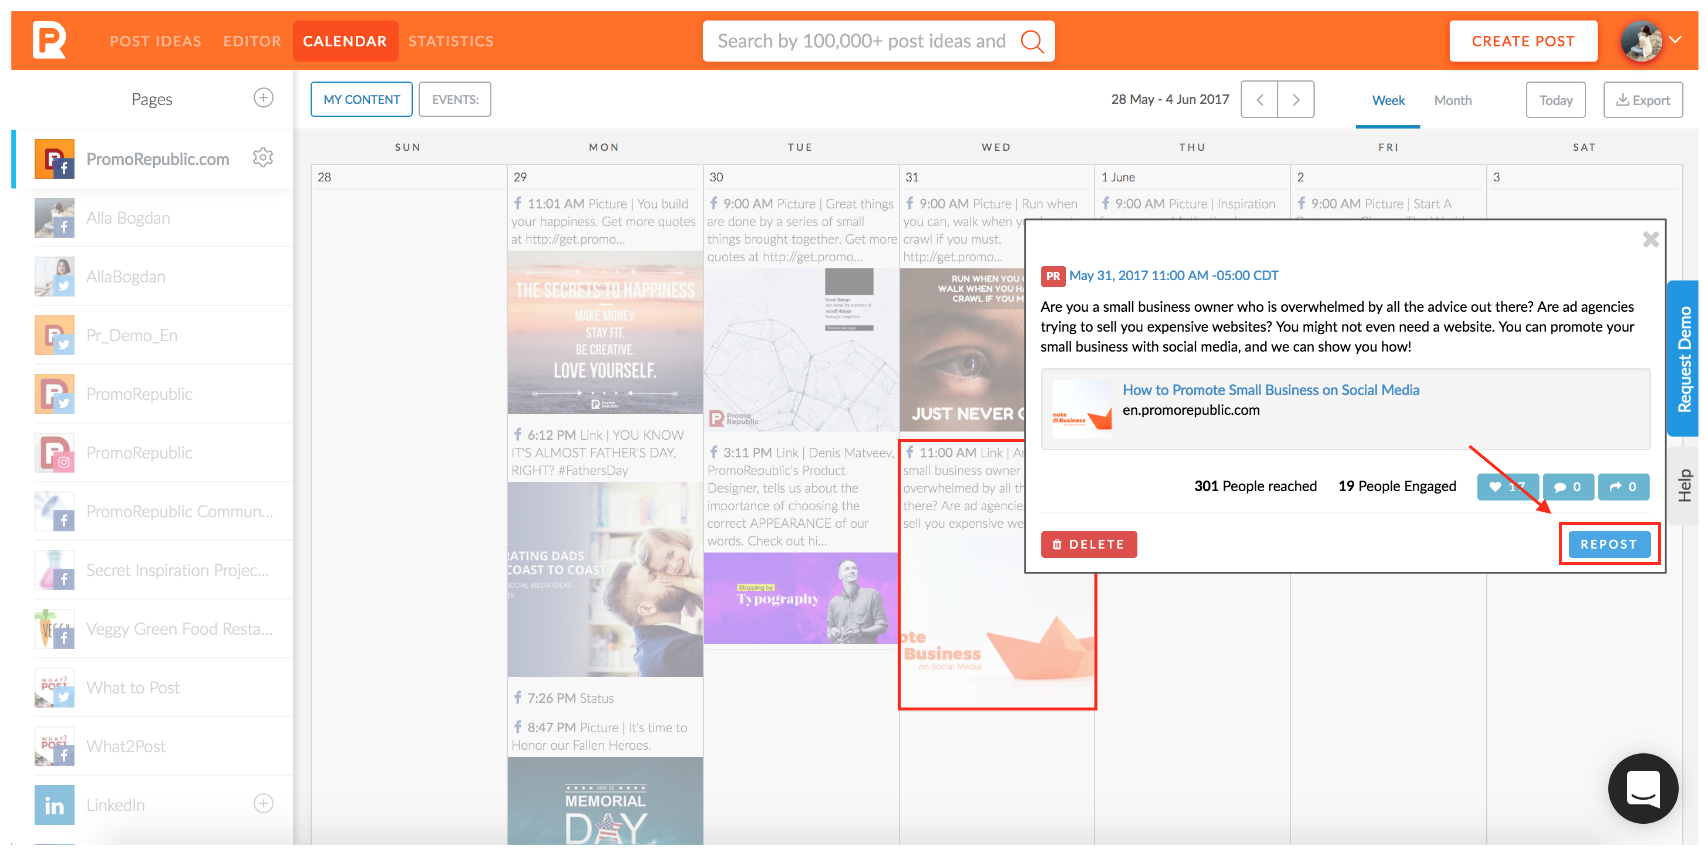1708x852 pixels.
Task: Open the Typography thumbnail post
Action: click(x=801, y=599)
